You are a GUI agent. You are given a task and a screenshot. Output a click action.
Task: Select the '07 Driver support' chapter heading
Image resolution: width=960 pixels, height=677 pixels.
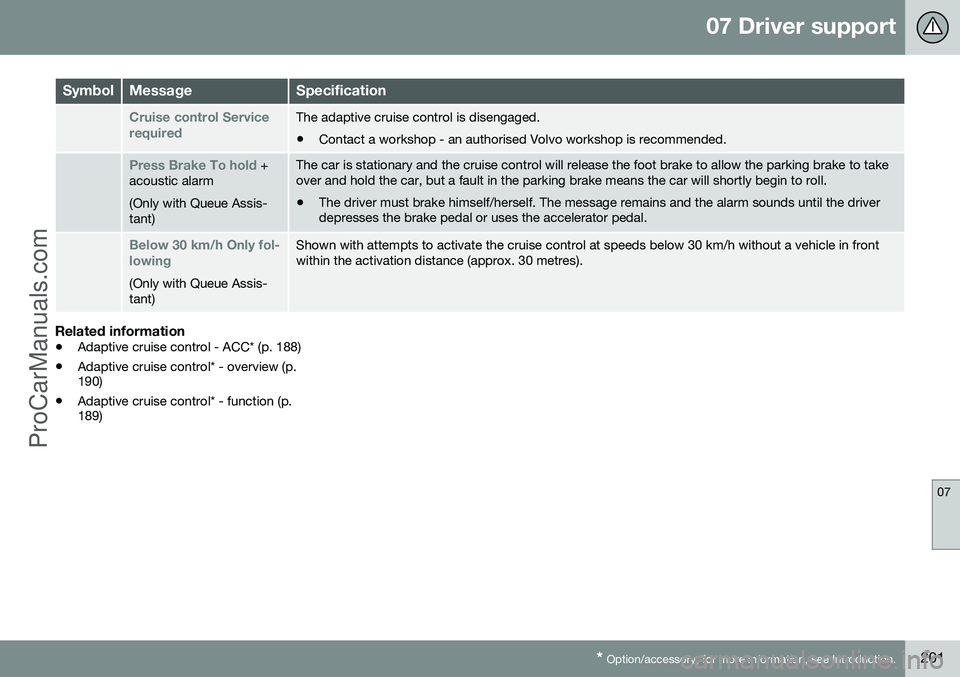pos(800,26)
